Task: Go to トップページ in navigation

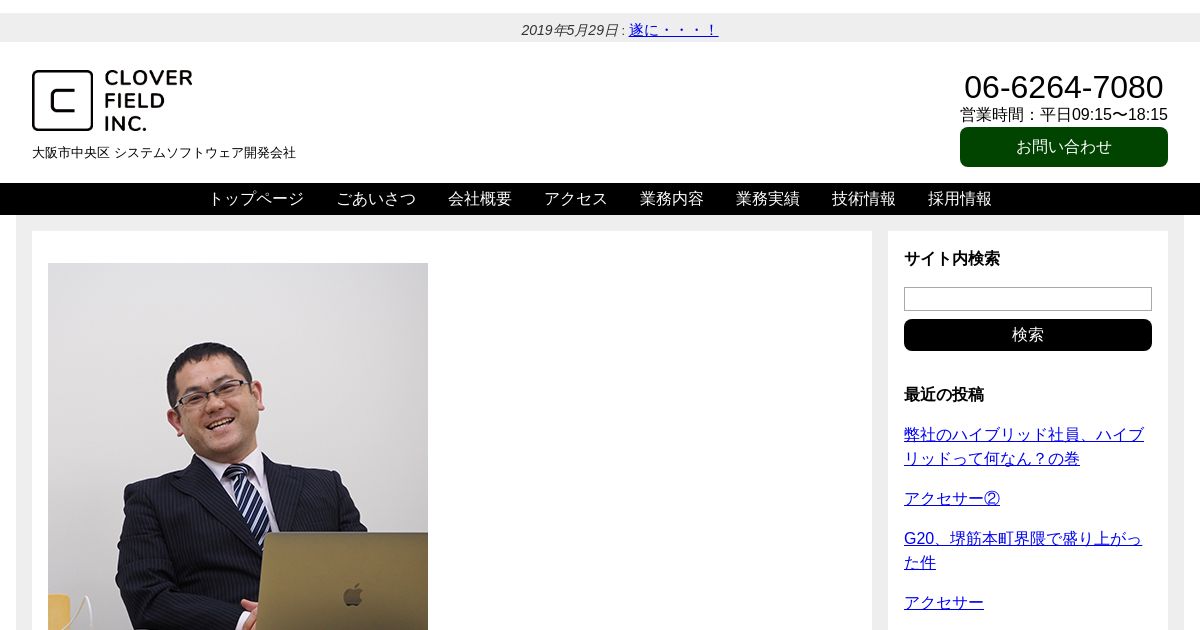Action: point(256,199)
